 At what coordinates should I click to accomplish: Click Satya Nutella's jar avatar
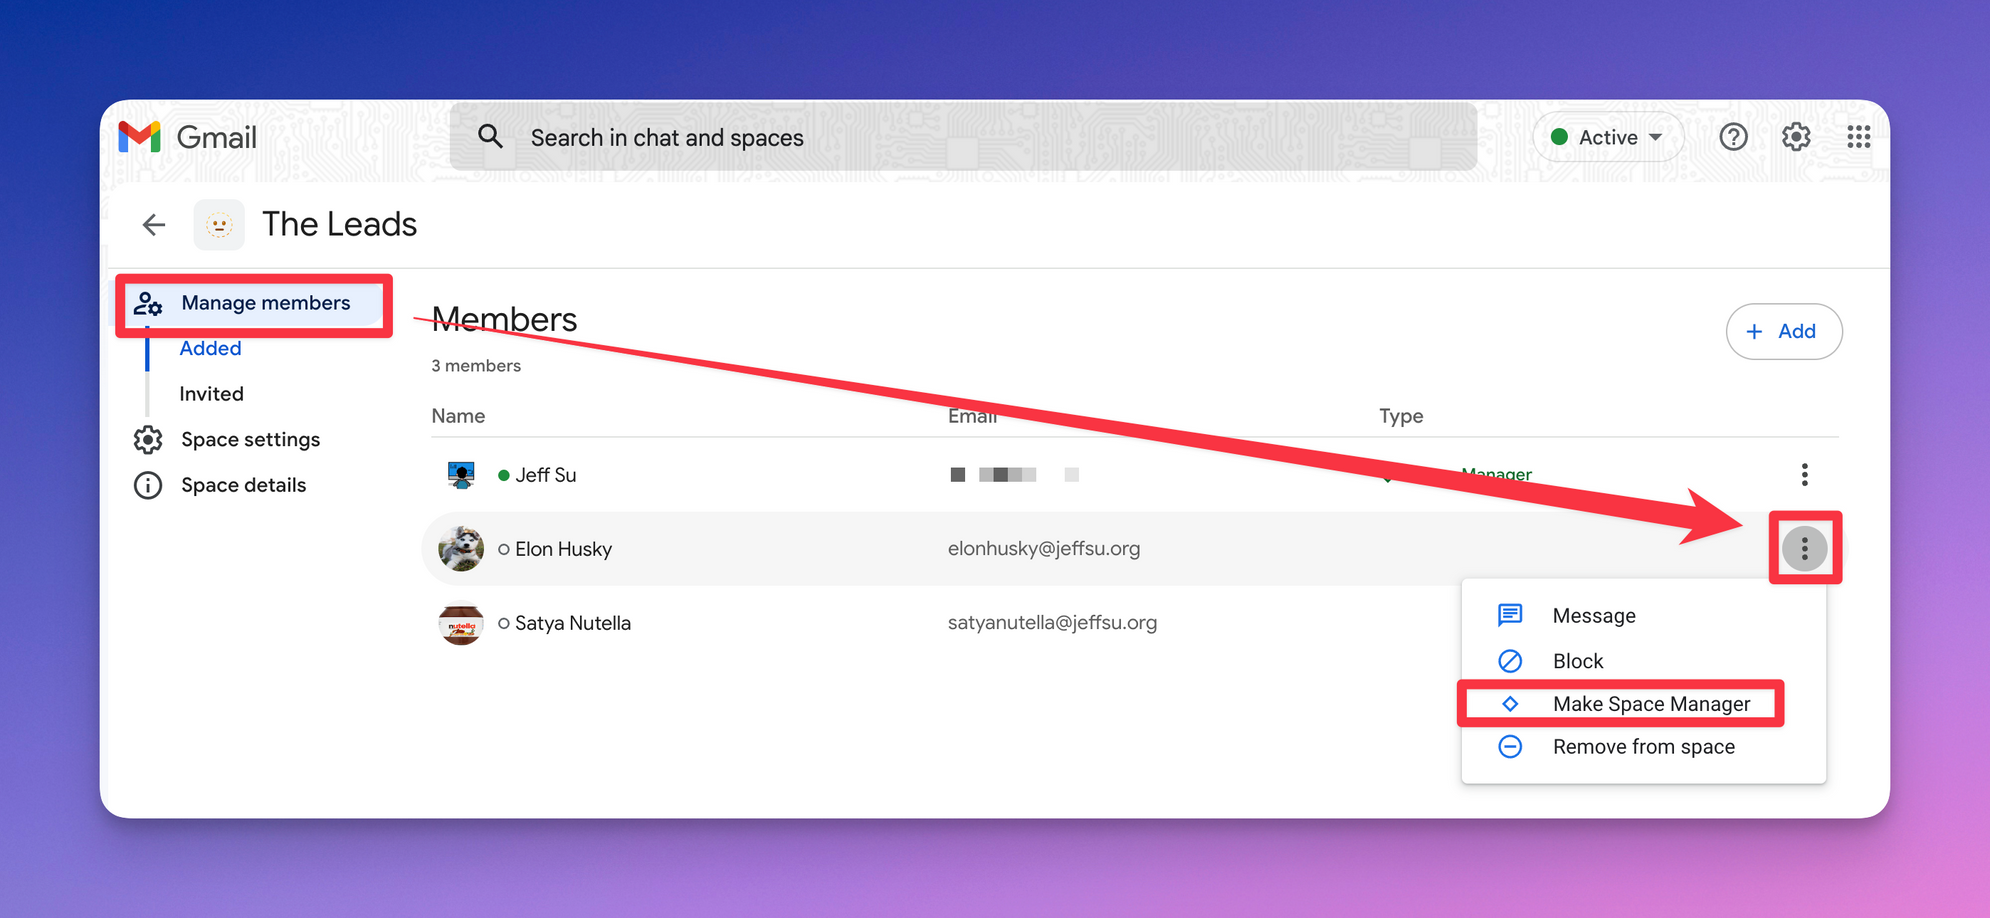461,623
